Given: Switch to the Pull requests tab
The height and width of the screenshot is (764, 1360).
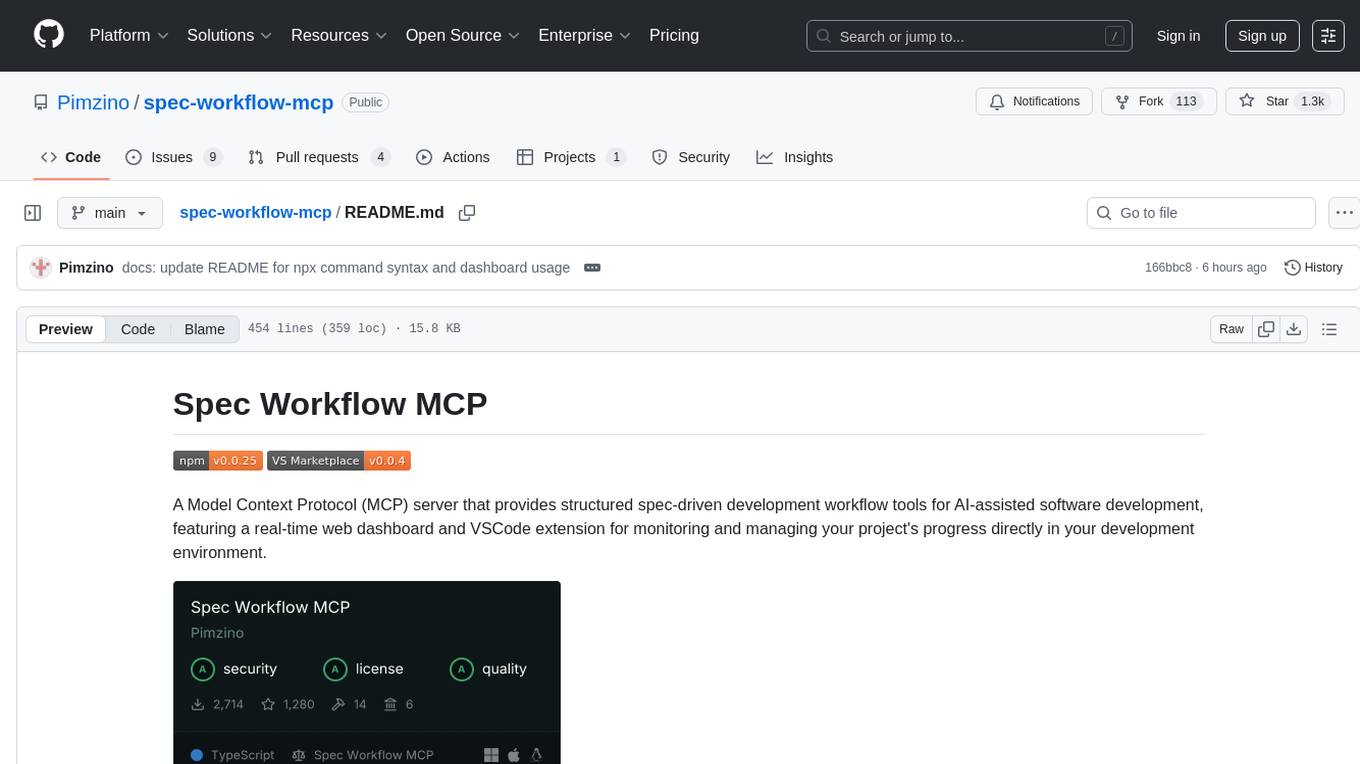Looking at the screenshot, I should coord(318,157).
